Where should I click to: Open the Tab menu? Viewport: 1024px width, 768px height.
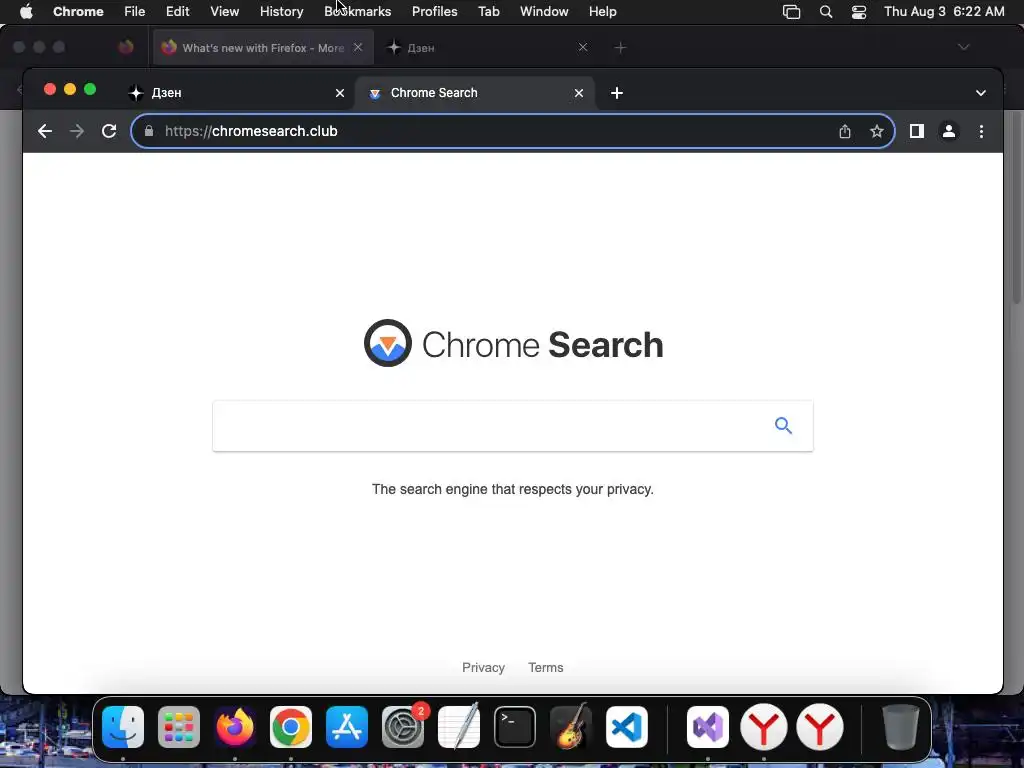[488, 12]
